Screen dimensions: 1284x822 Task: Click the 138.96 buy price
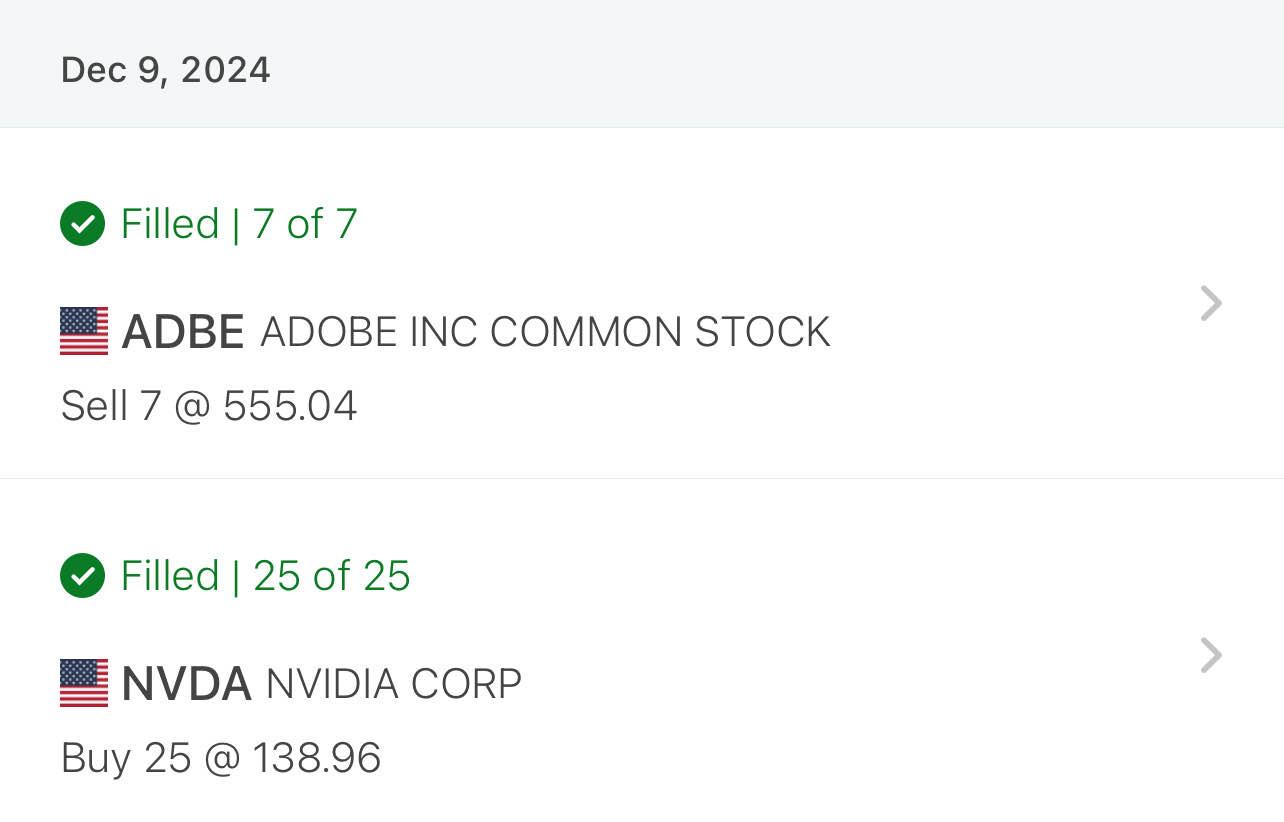pos(316,759)
